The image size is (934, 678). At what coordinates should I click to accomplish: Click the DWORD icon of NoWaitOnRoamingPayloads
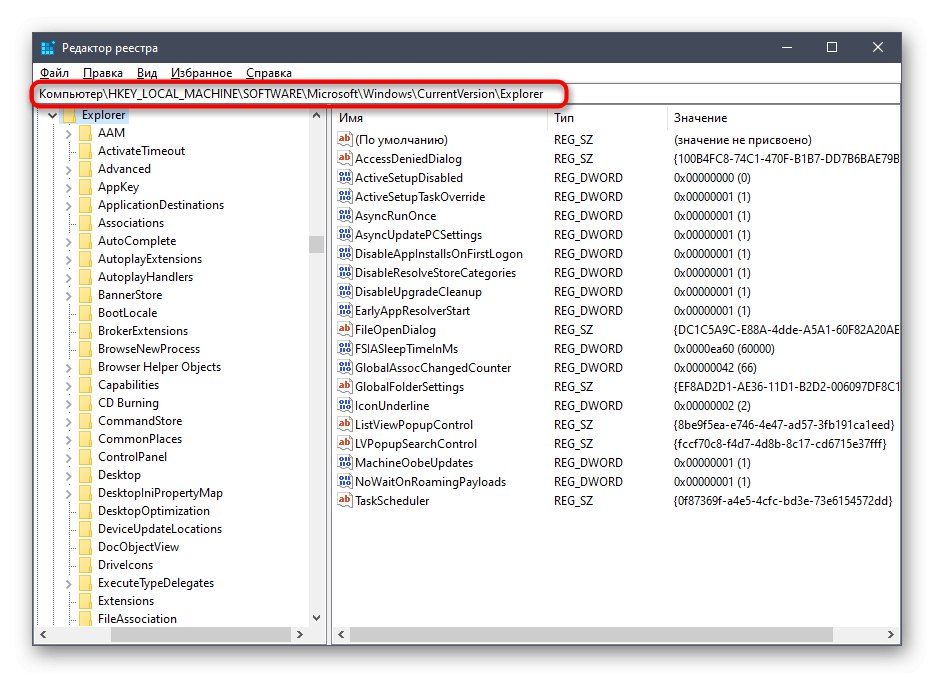pyautogui.click(x=344, y=482)
